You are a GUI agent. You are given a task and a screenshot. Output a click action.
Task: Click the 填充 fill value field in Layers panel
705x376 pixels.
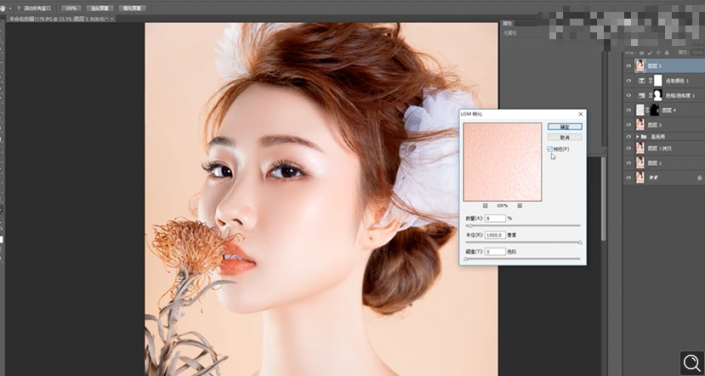pos(698,53)
